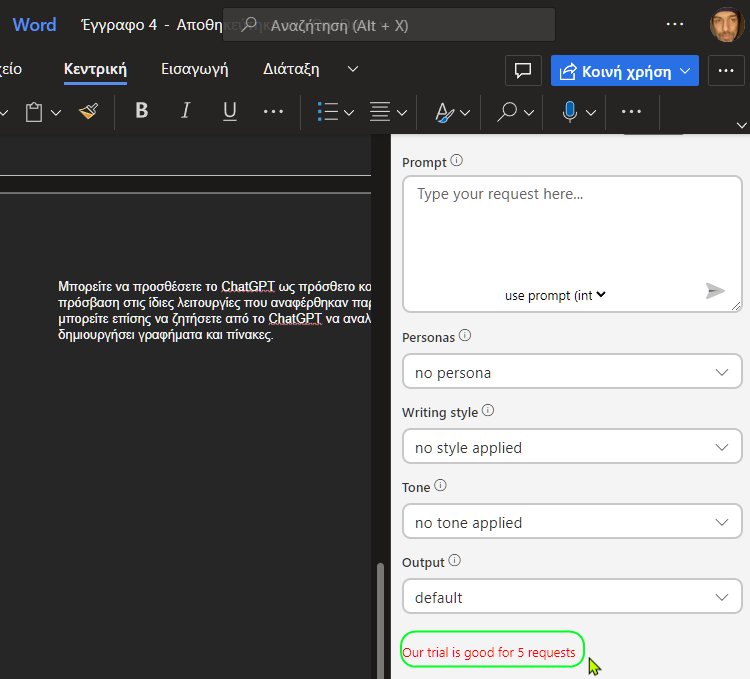Expand the Tone dropdown

click(572, 522)
